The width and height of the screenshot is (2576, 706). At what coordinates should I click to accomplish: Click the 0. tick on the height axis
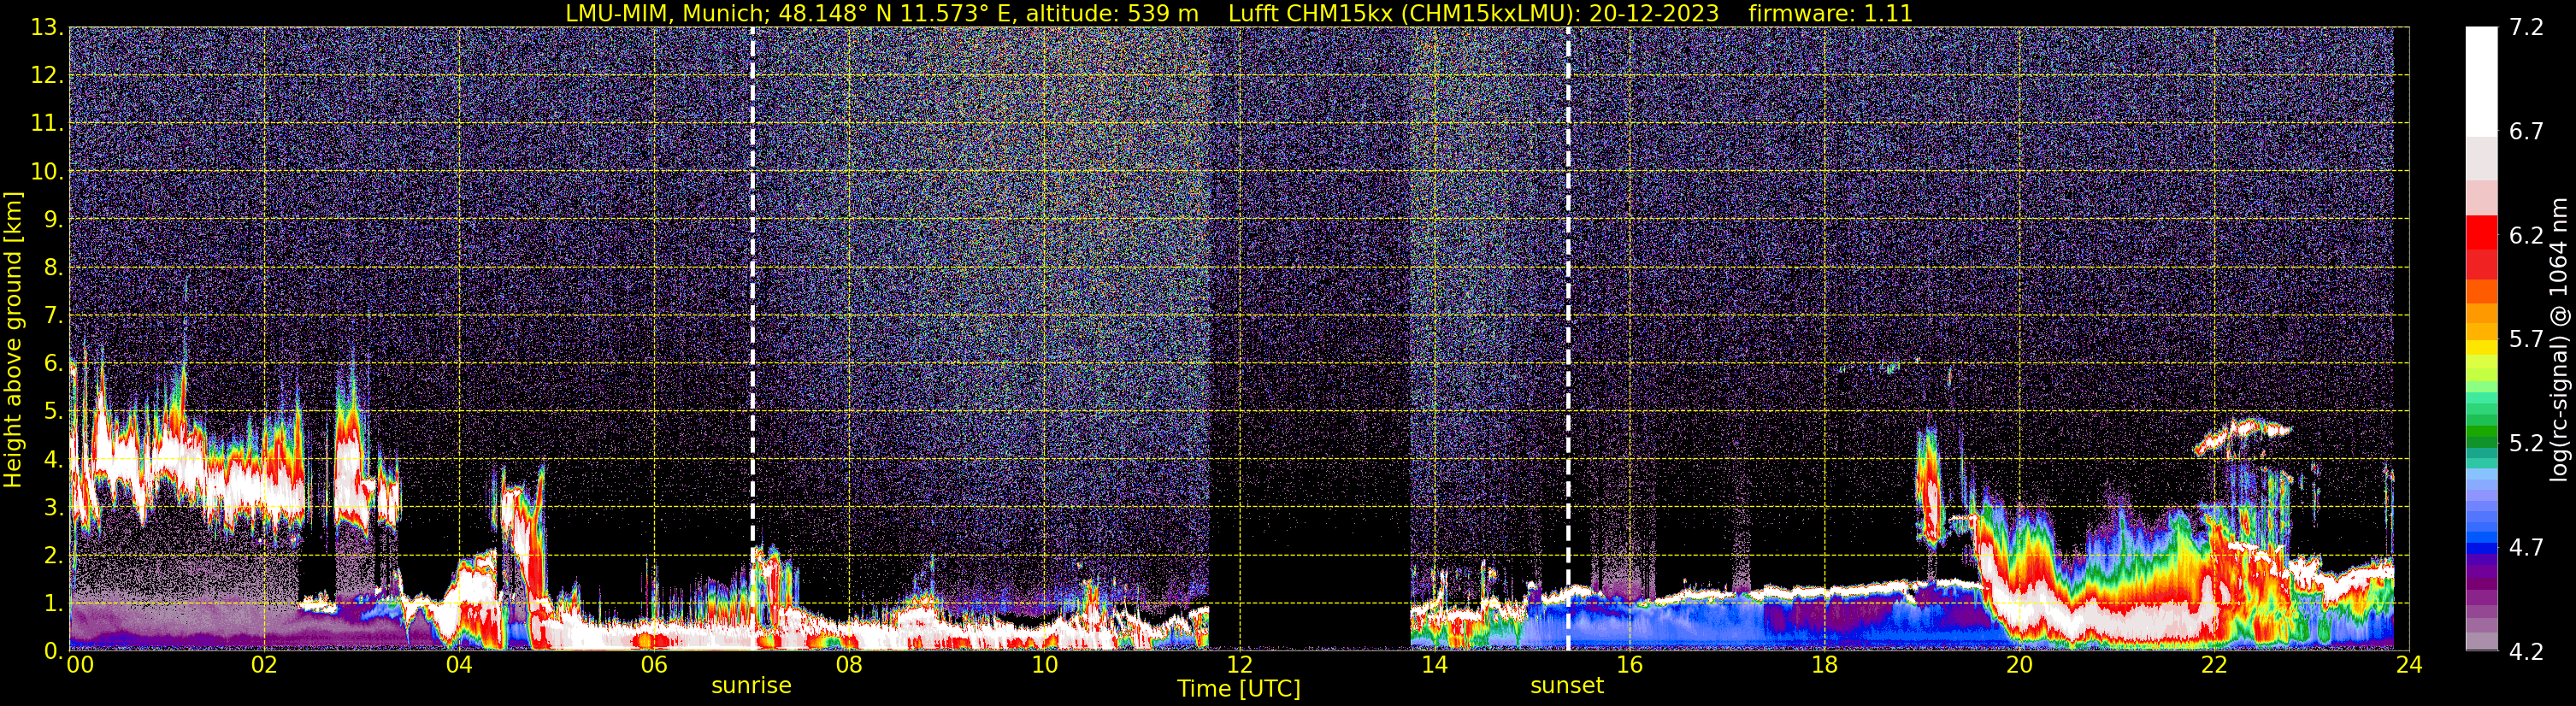pos(54,651)
